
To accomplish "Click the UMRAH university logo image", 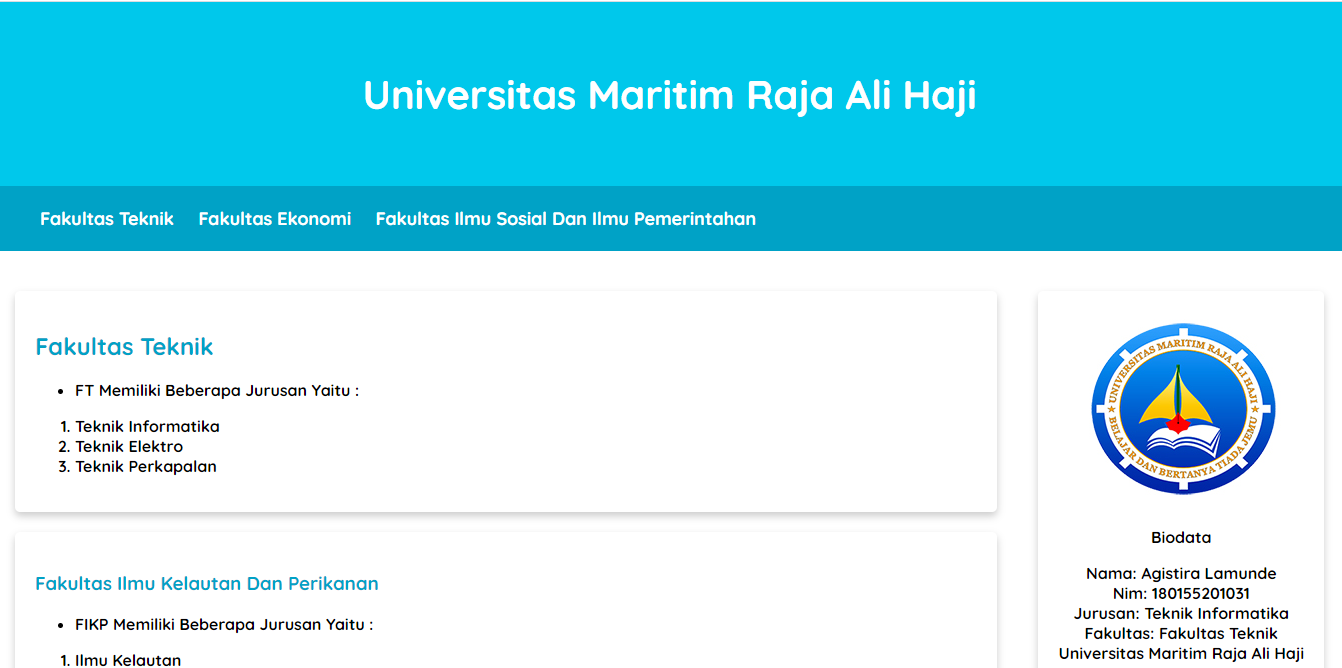I will pos(1181,408).
